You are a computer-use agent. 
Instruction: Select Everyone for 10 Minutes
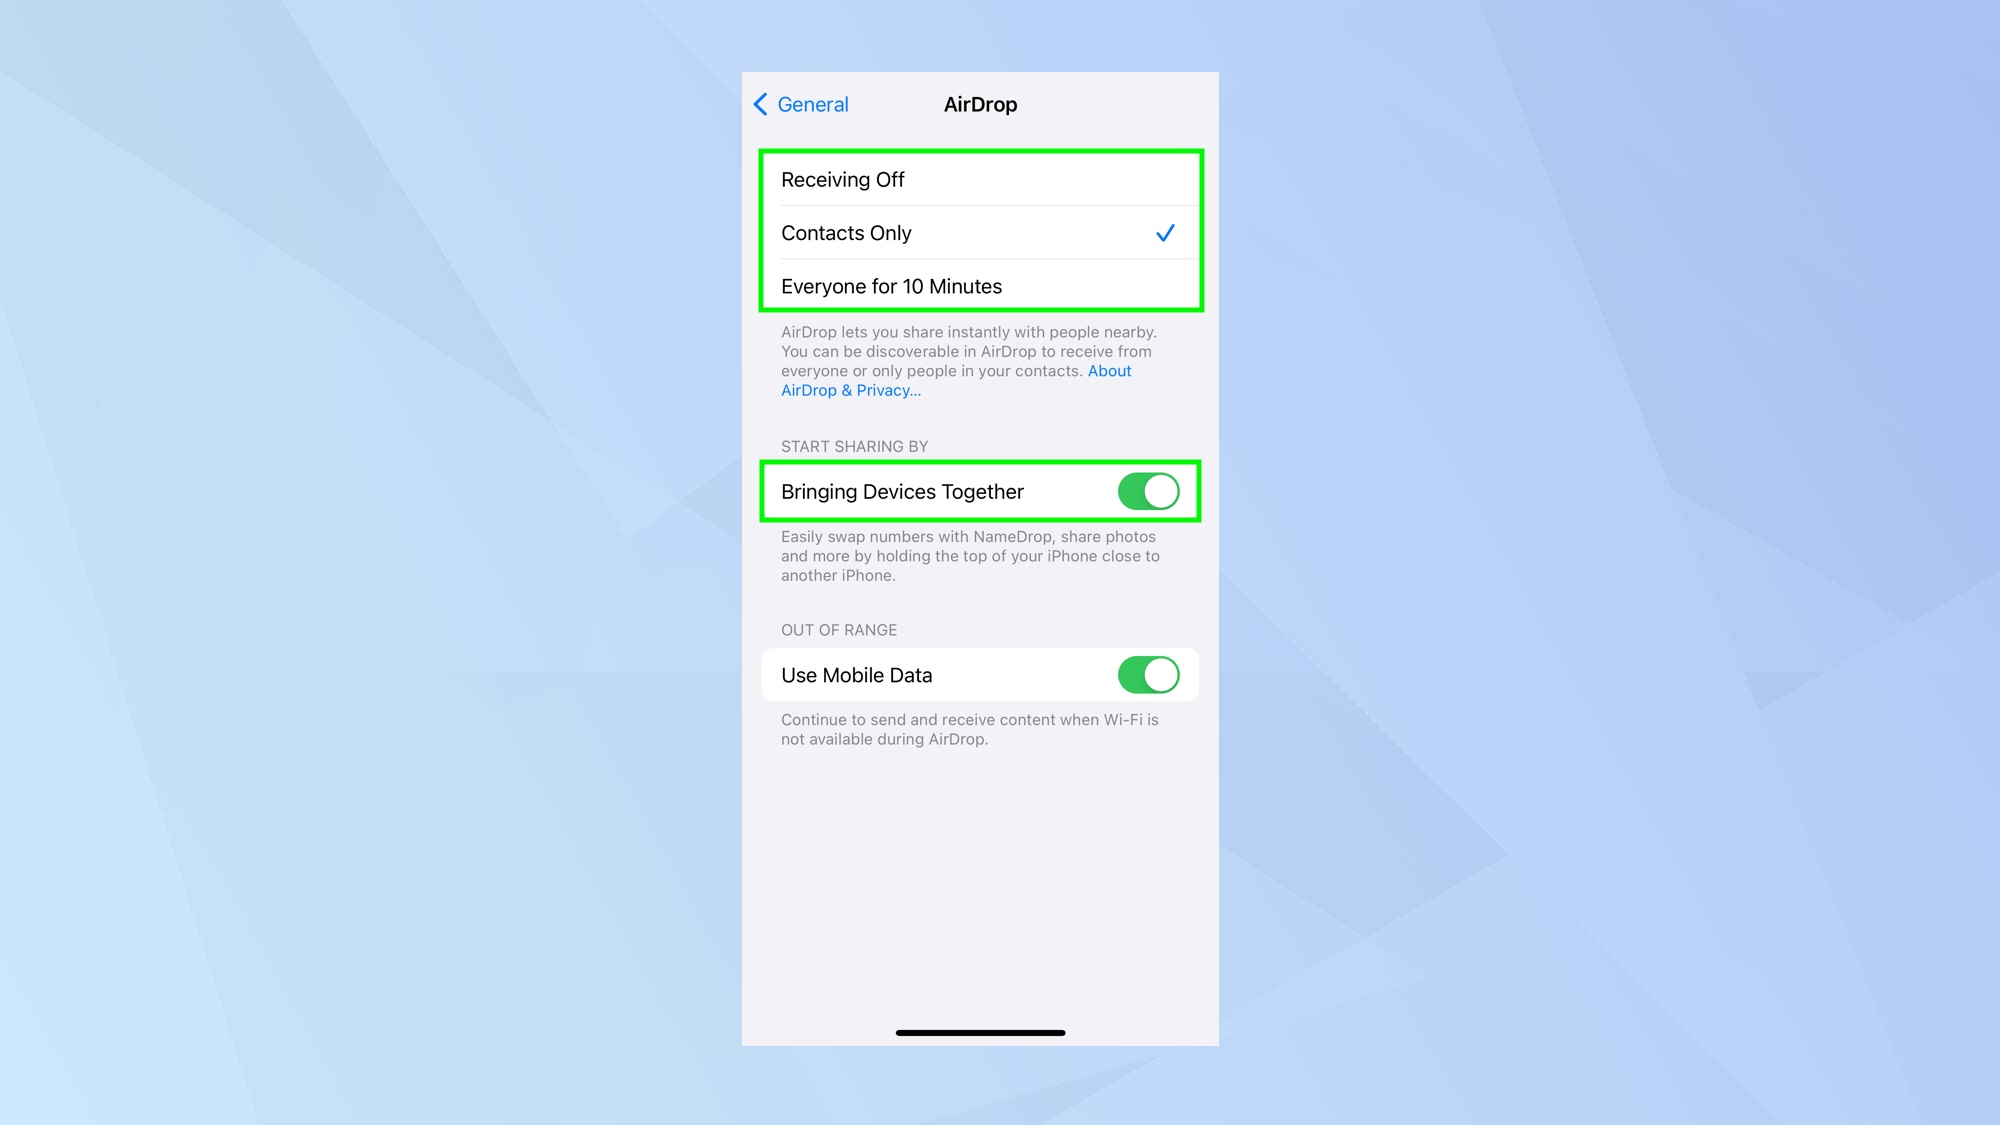(x=981, y=284)
